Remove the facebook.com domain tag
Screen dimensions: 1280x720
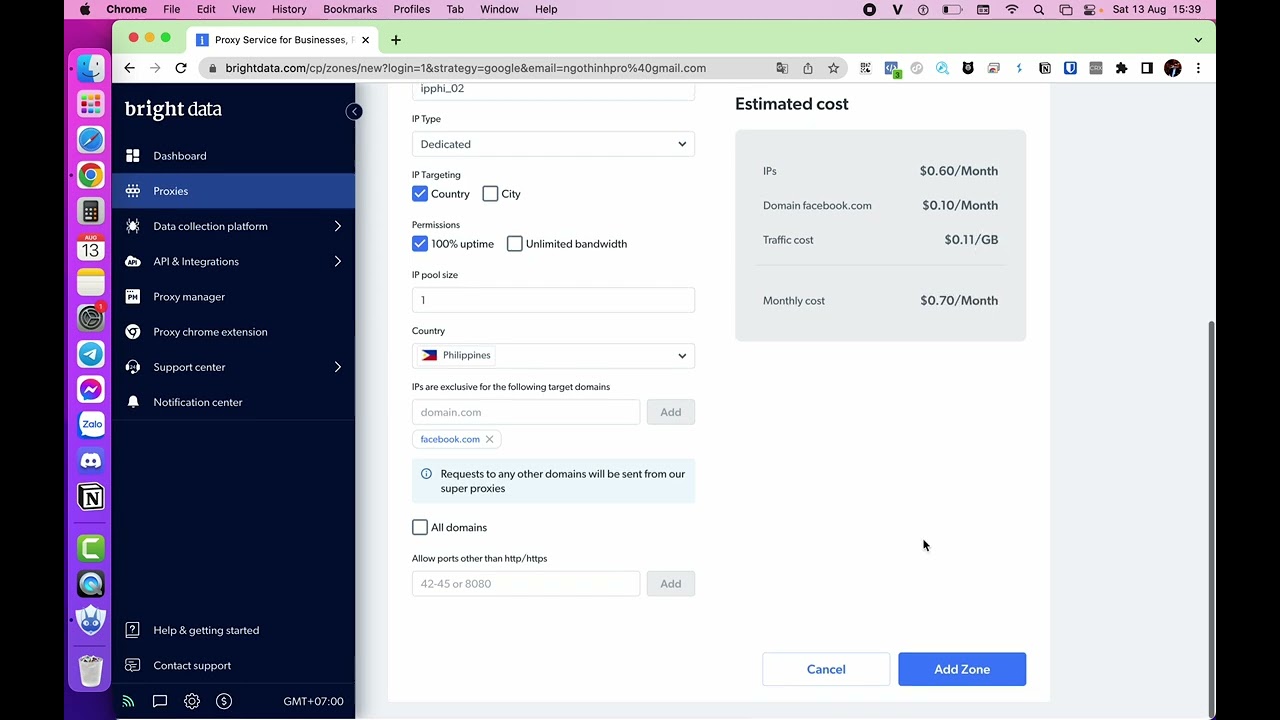489,439
